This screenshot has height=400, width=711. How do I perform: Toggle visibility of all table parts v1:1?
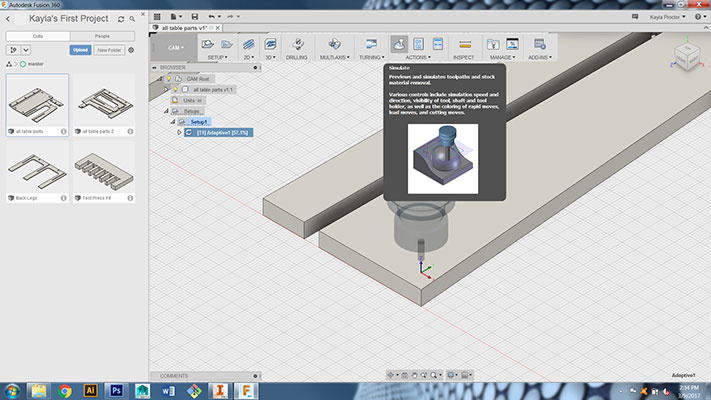pyautogui.click(x=175, y=89)
